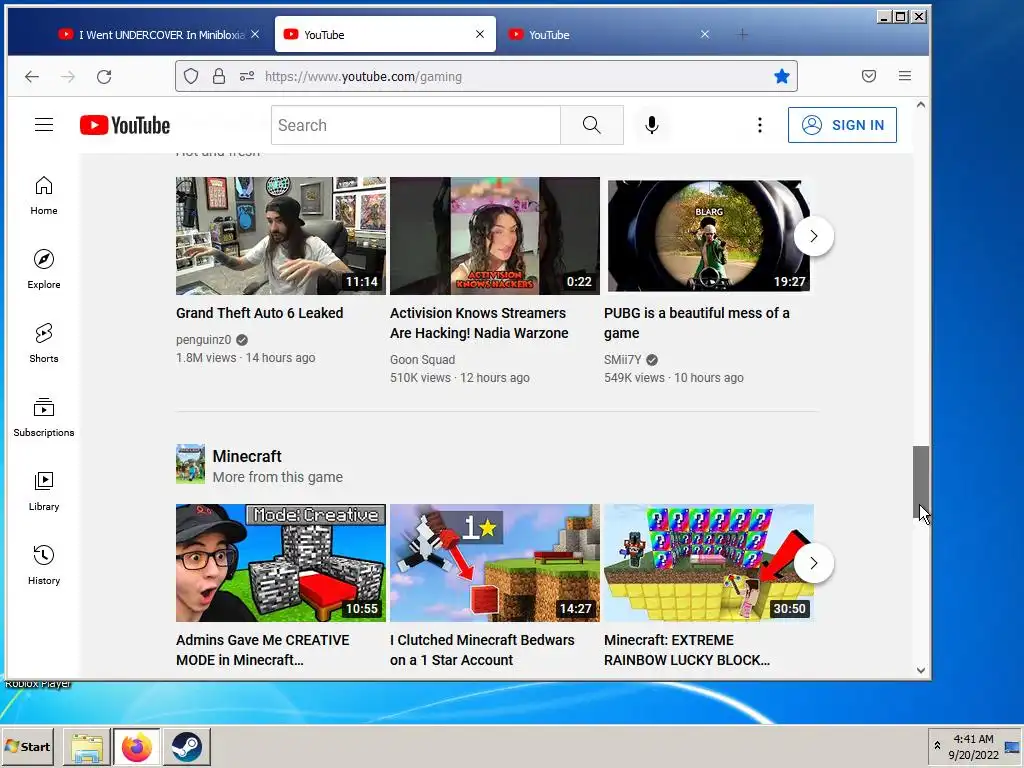Reload the page with refresh icon
The width and height of the screenshot is (1024, 768).
point(104,76)
